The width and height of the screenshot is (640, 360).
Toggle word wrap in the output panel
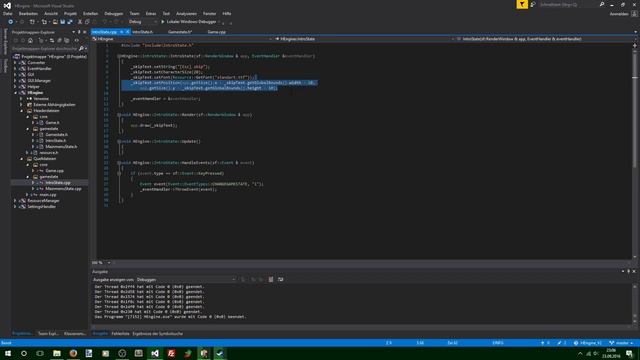280,280
